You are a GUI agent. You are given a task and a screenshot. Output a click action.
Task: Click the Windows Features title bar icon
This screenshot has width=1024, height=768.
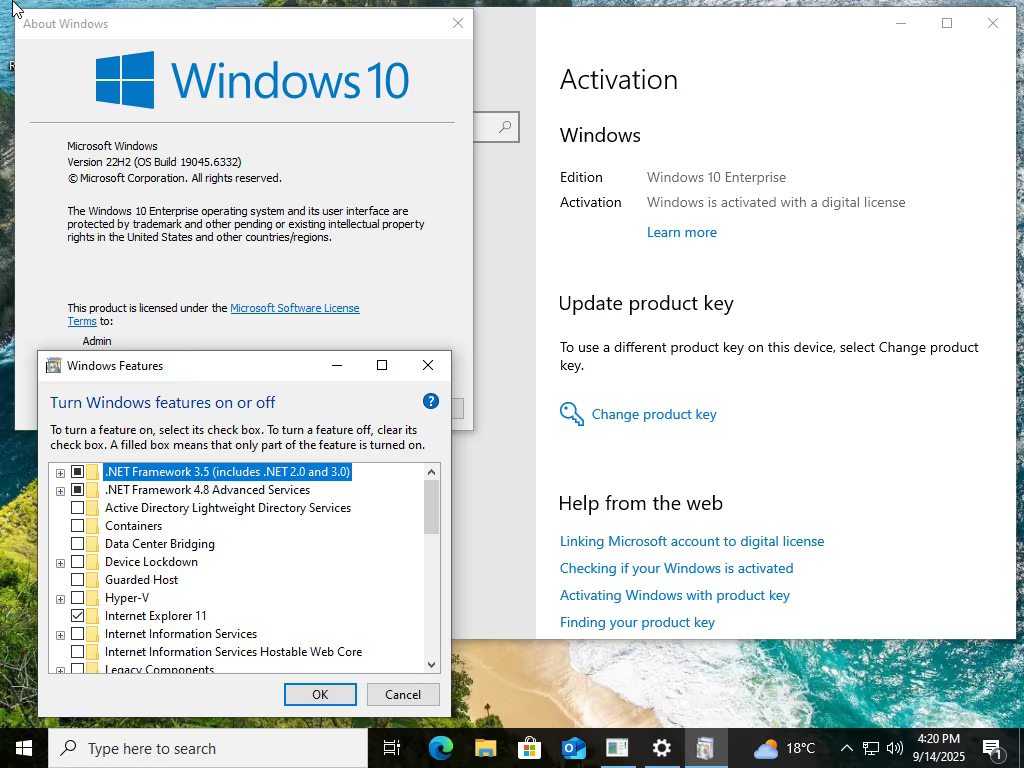click(x=54, y=366)
